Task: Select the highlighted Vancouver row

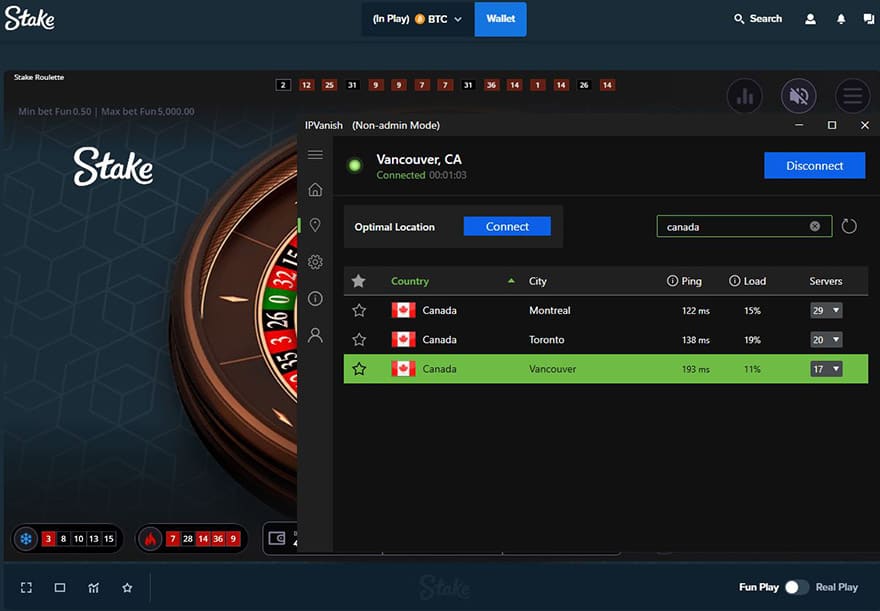Action: tap(606, 369)
